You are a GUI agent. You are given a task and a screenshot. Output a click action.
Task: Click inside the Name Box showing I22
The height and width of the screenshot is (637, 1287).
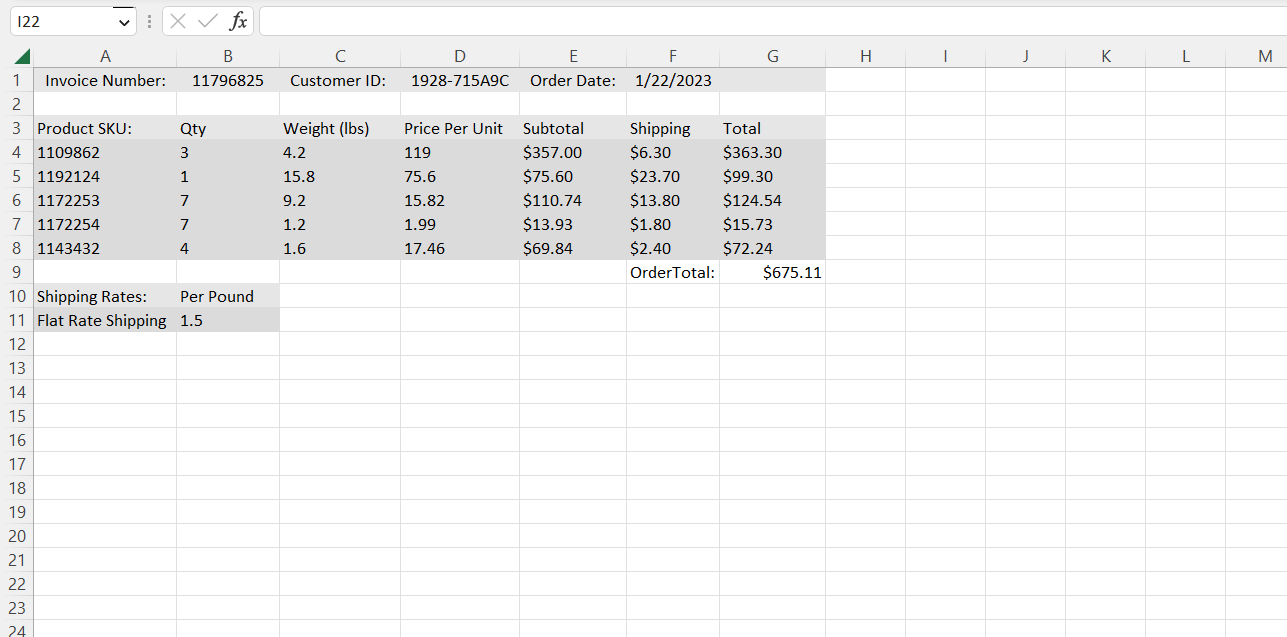(60, 21)
